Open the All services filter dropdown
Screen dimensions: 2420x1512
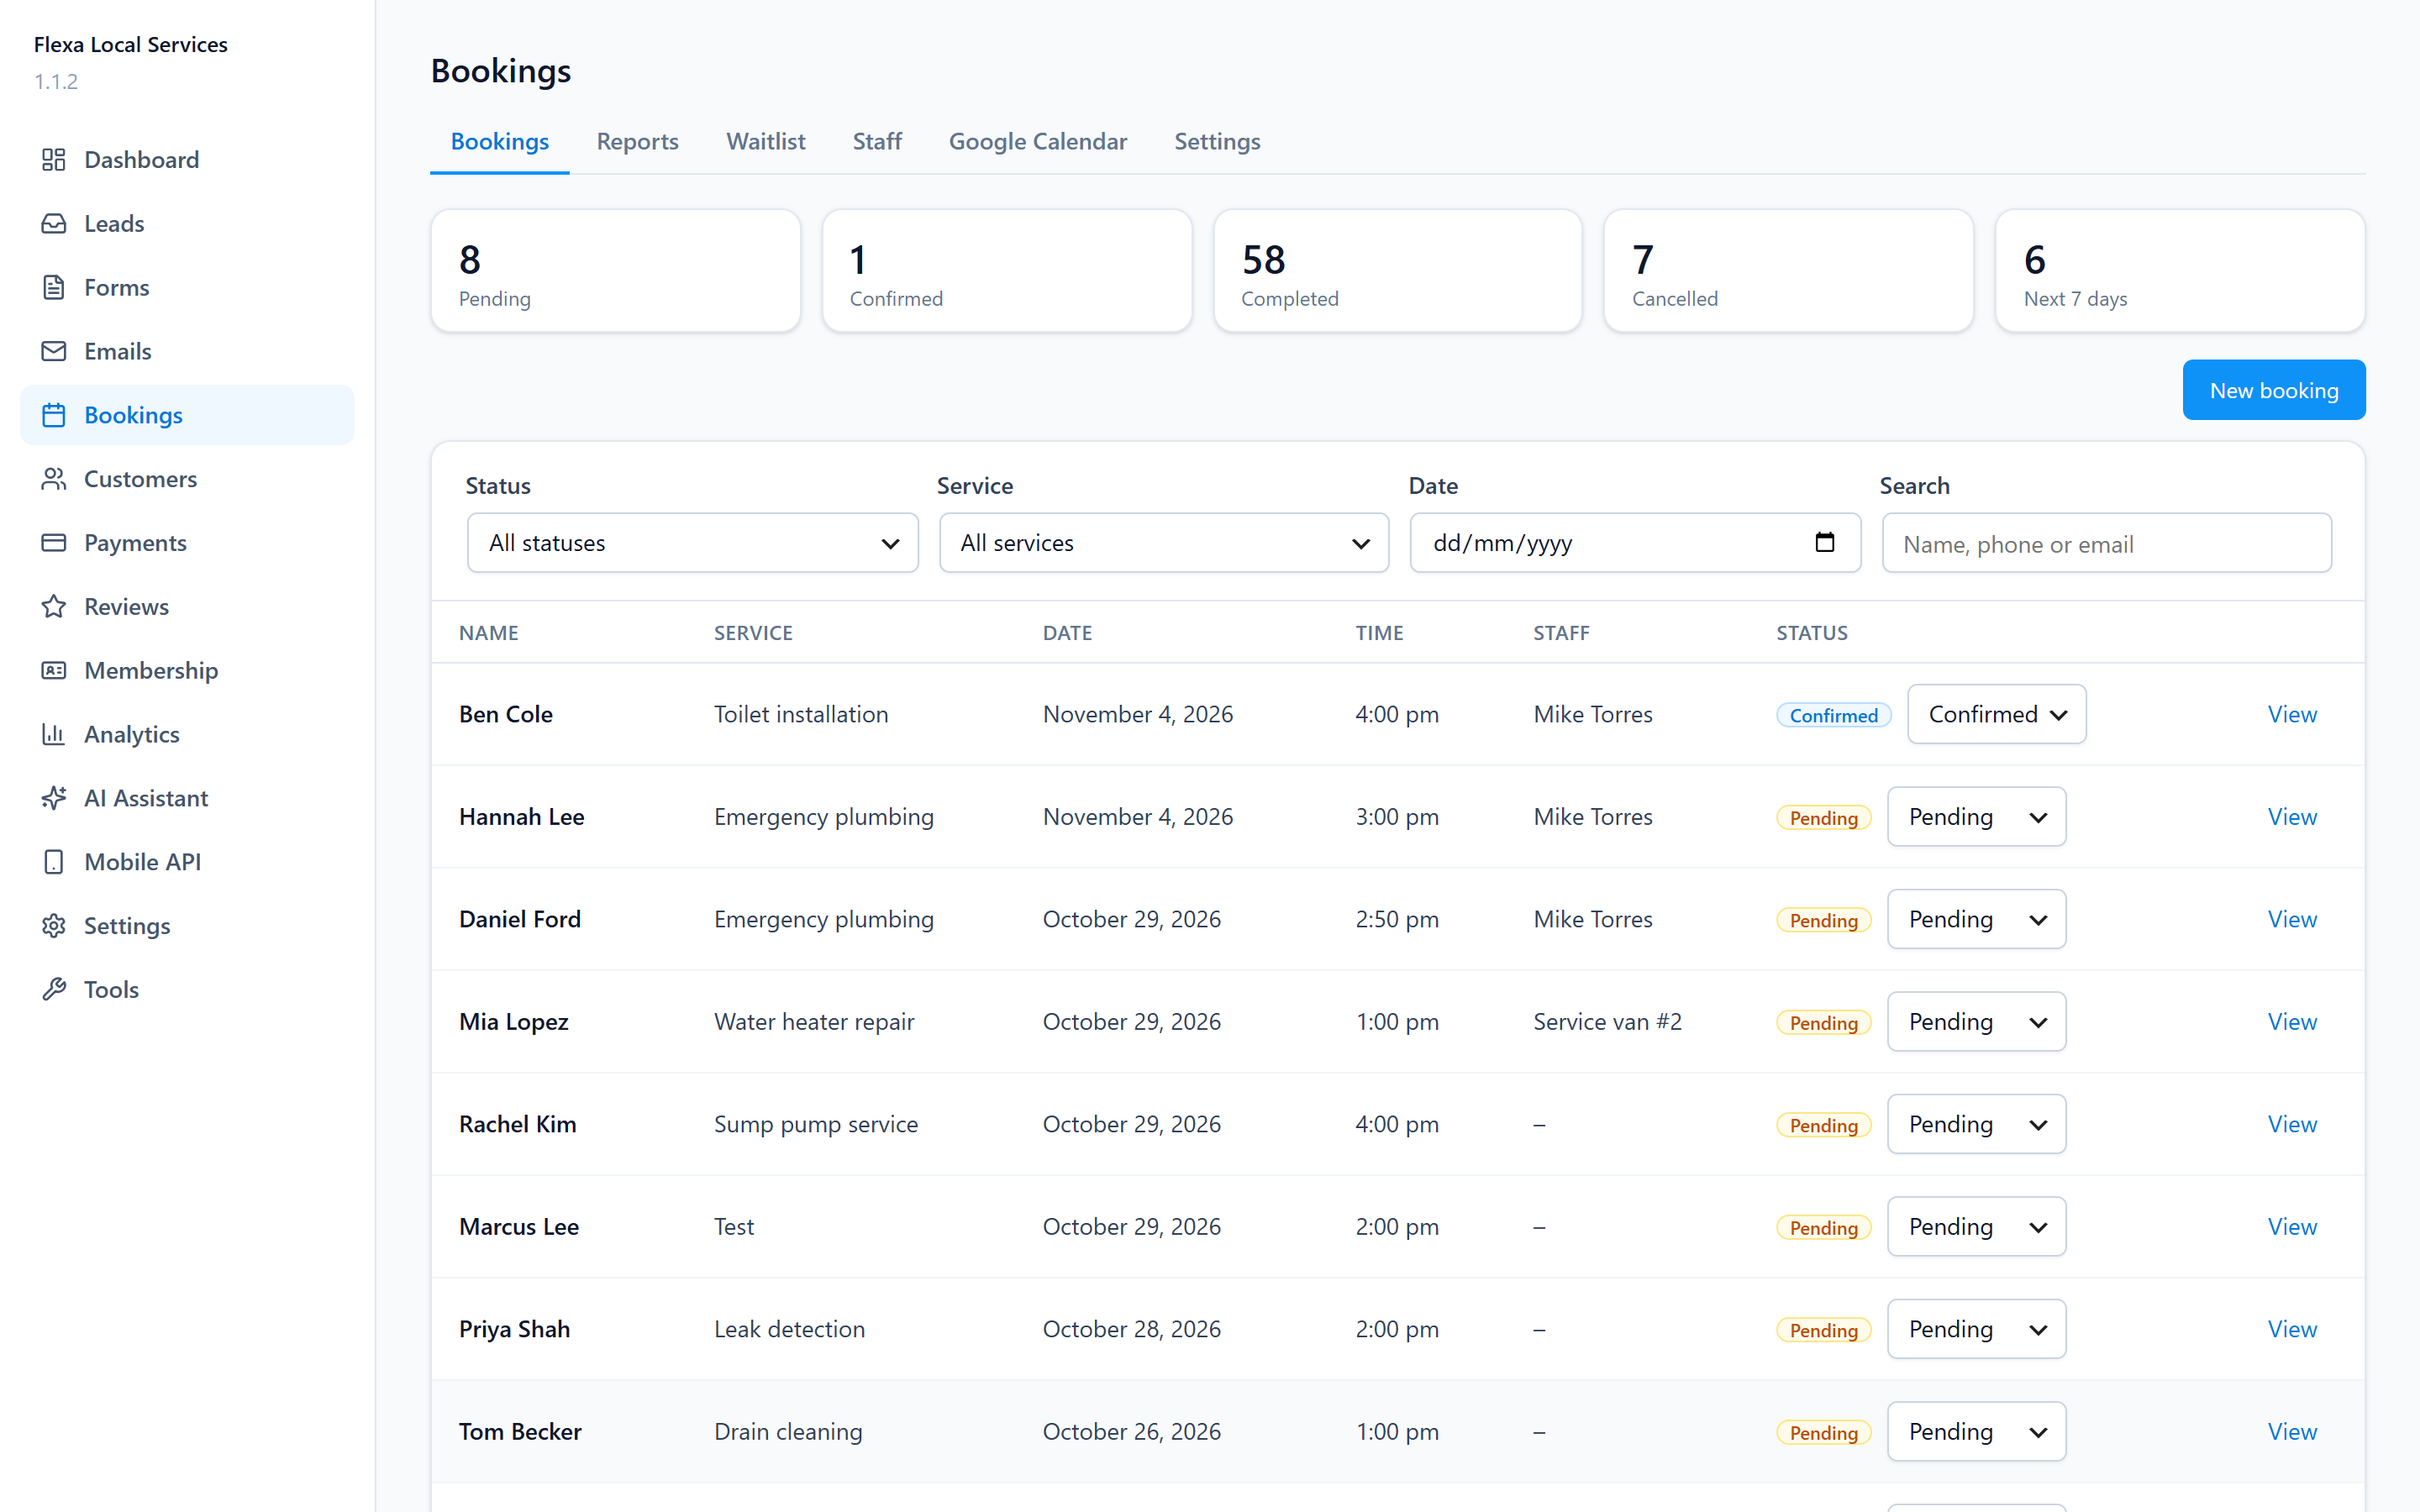click(1164, 543)
